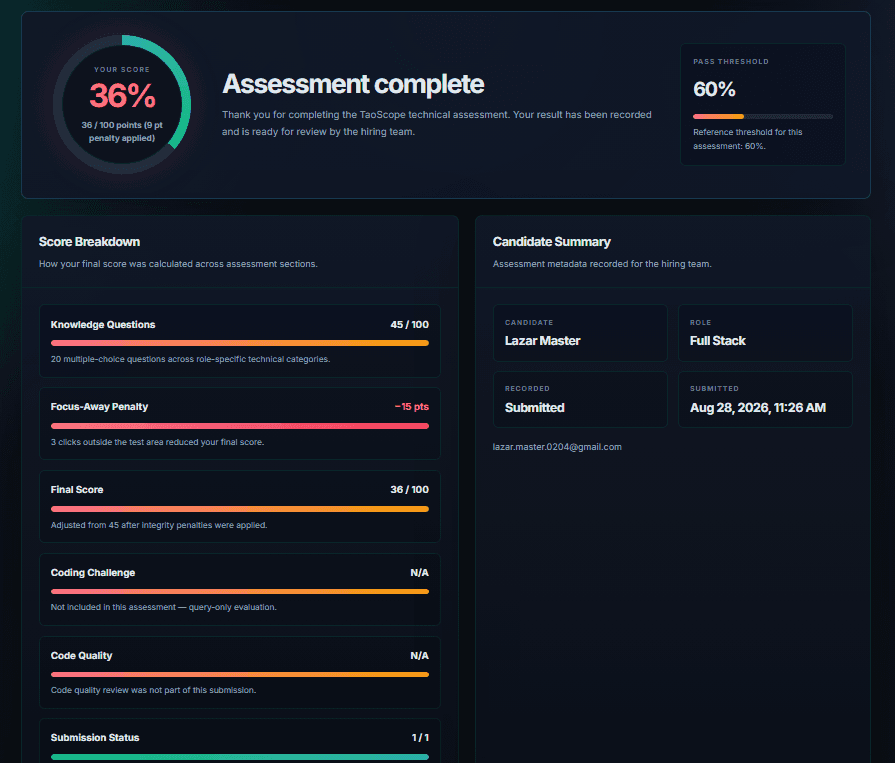895x763 pixels.
Task: Click the candidate name 'Lazar Master'
Action: [542, 341]
